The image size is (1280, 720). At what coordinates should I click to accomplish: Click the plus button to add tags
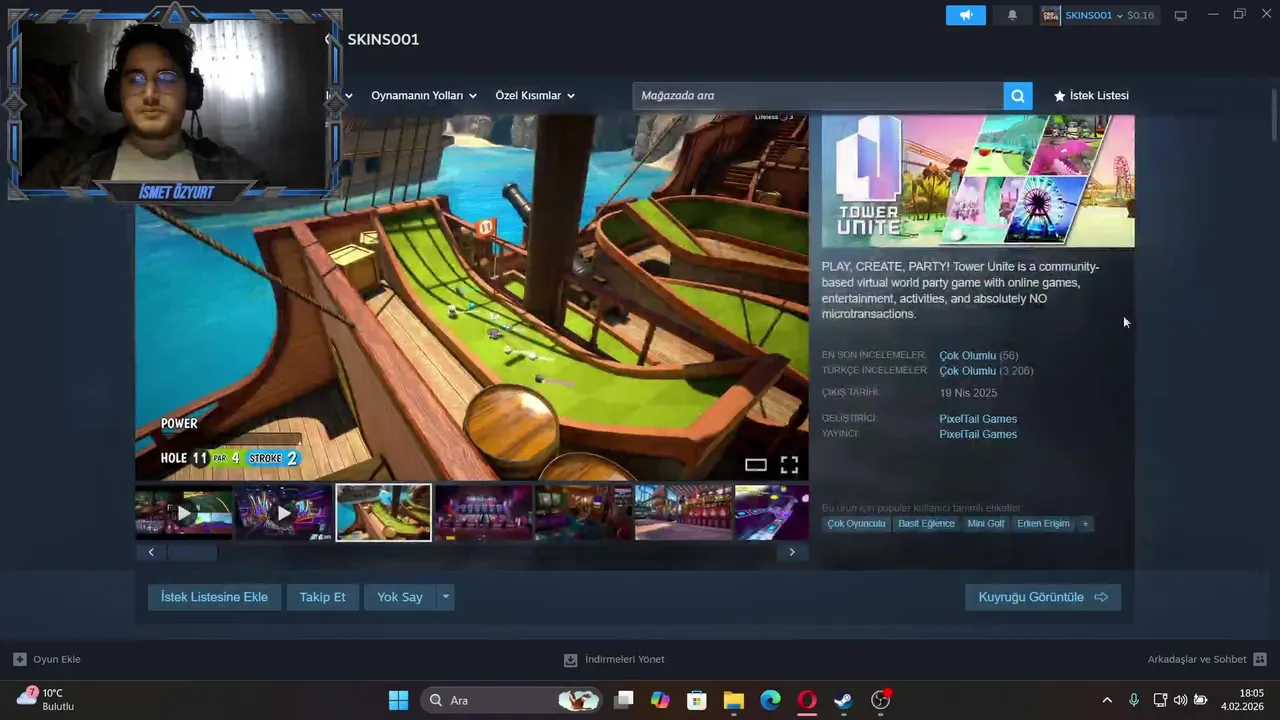point(1085,524)
